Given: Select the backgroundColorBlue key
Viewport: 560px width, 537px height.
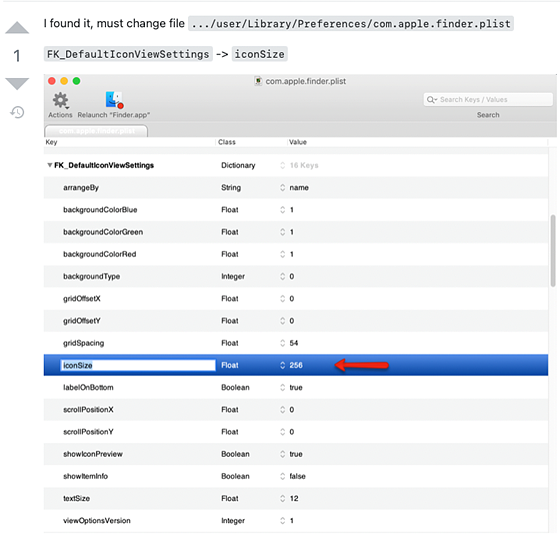Looking at the screenshot, I should pos(100,210).
